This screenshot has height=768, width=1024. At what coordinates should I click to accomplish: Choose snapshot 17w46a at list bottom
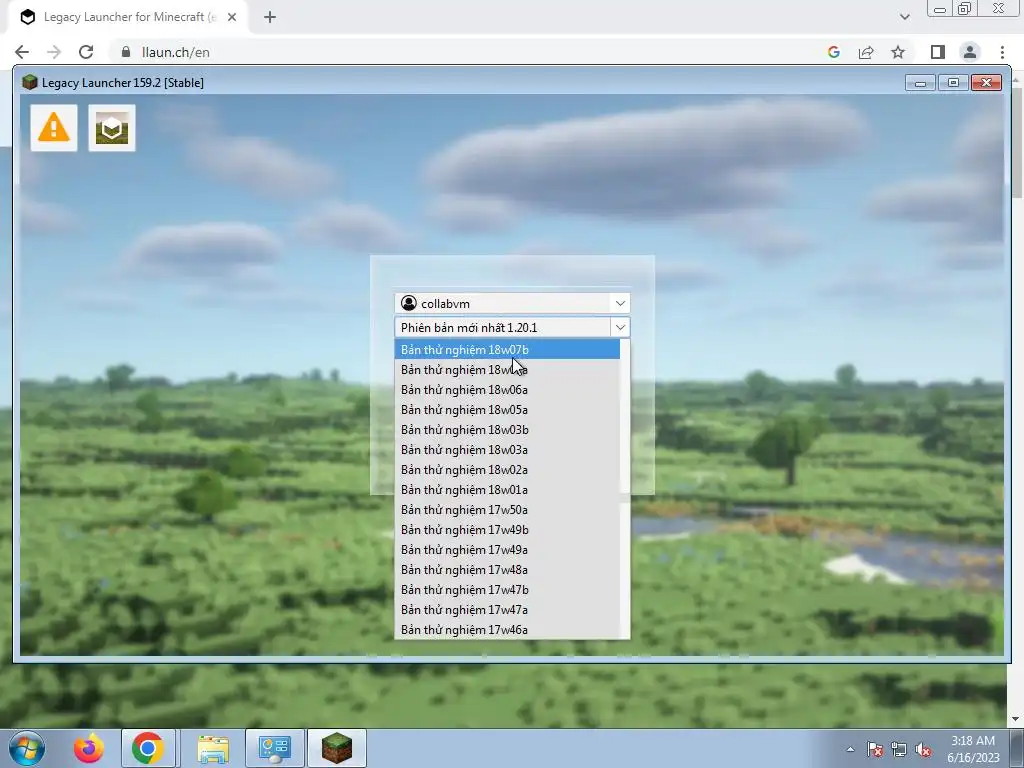tap(507, 630)
